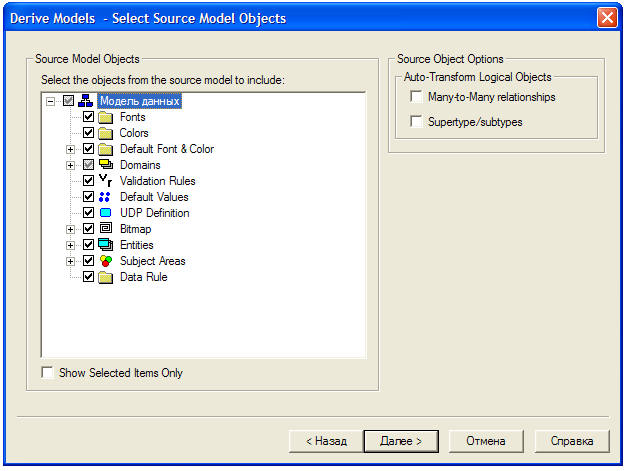Toggle the Supertype/subtypes checkbox

coord(416,122)
